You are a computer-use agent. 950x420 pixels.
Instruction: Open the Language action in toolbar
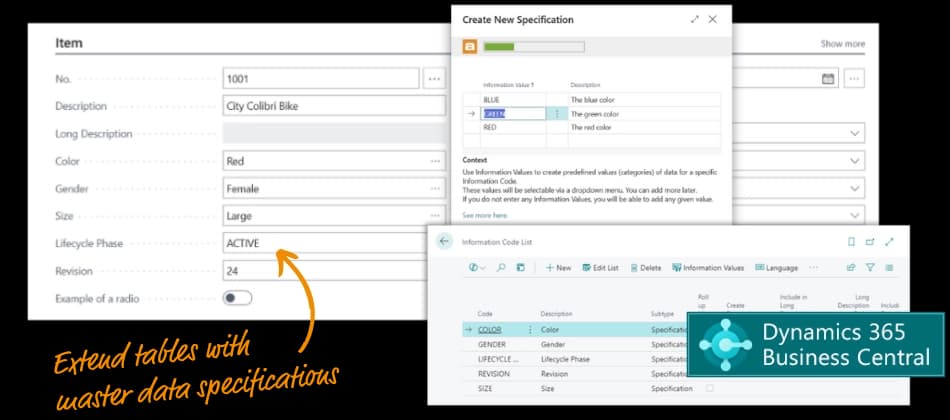pyautogui.click(x=776, y=267)
